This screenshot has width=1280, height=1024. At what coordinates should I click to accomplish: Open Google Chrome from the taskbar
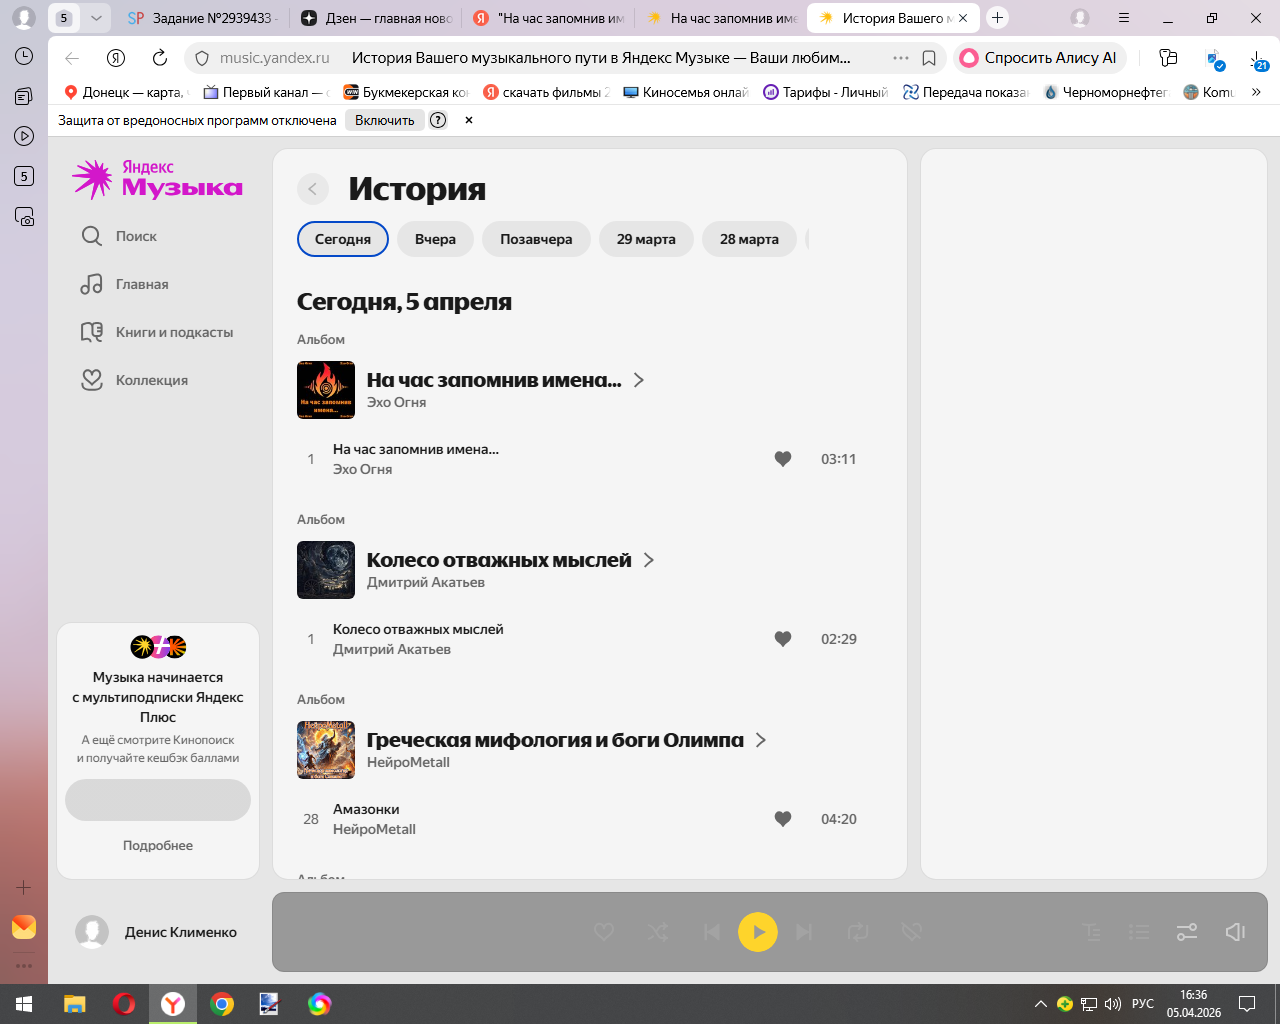click(222, 1004)
